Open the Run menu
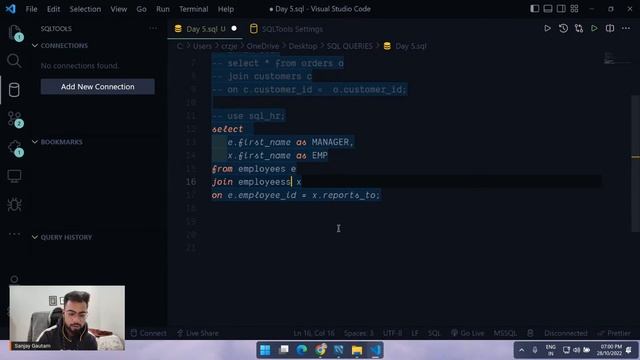The height and width of the screenshot is (360, 640). (x=162, y=9)
